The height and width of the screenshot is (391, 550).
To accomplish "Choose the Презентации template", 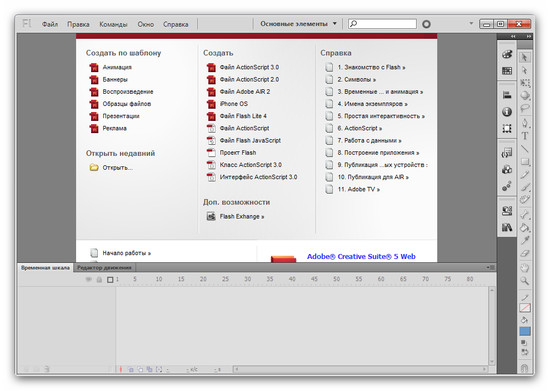I will coord(115,116).
